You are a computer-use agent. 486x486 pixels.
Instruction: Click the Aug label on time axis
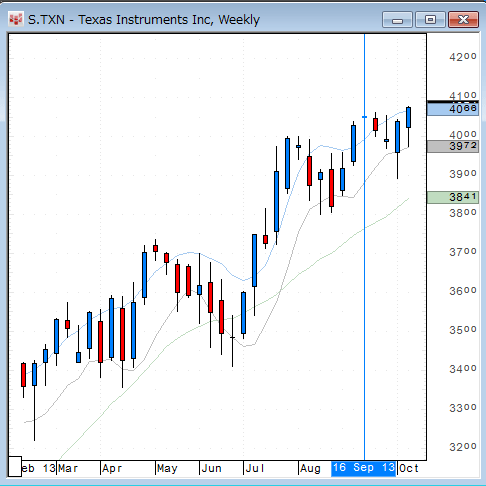pos(310,469)
